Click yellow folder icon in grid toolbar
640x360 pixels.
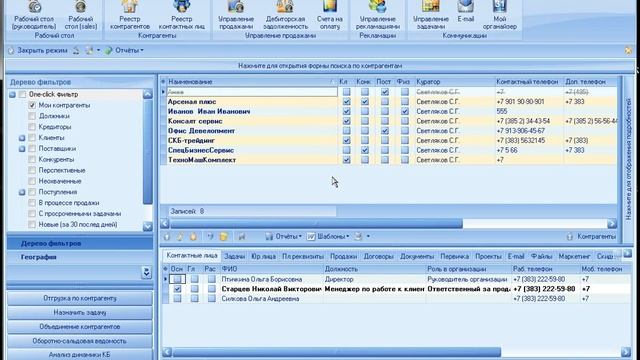coord(224,236)
